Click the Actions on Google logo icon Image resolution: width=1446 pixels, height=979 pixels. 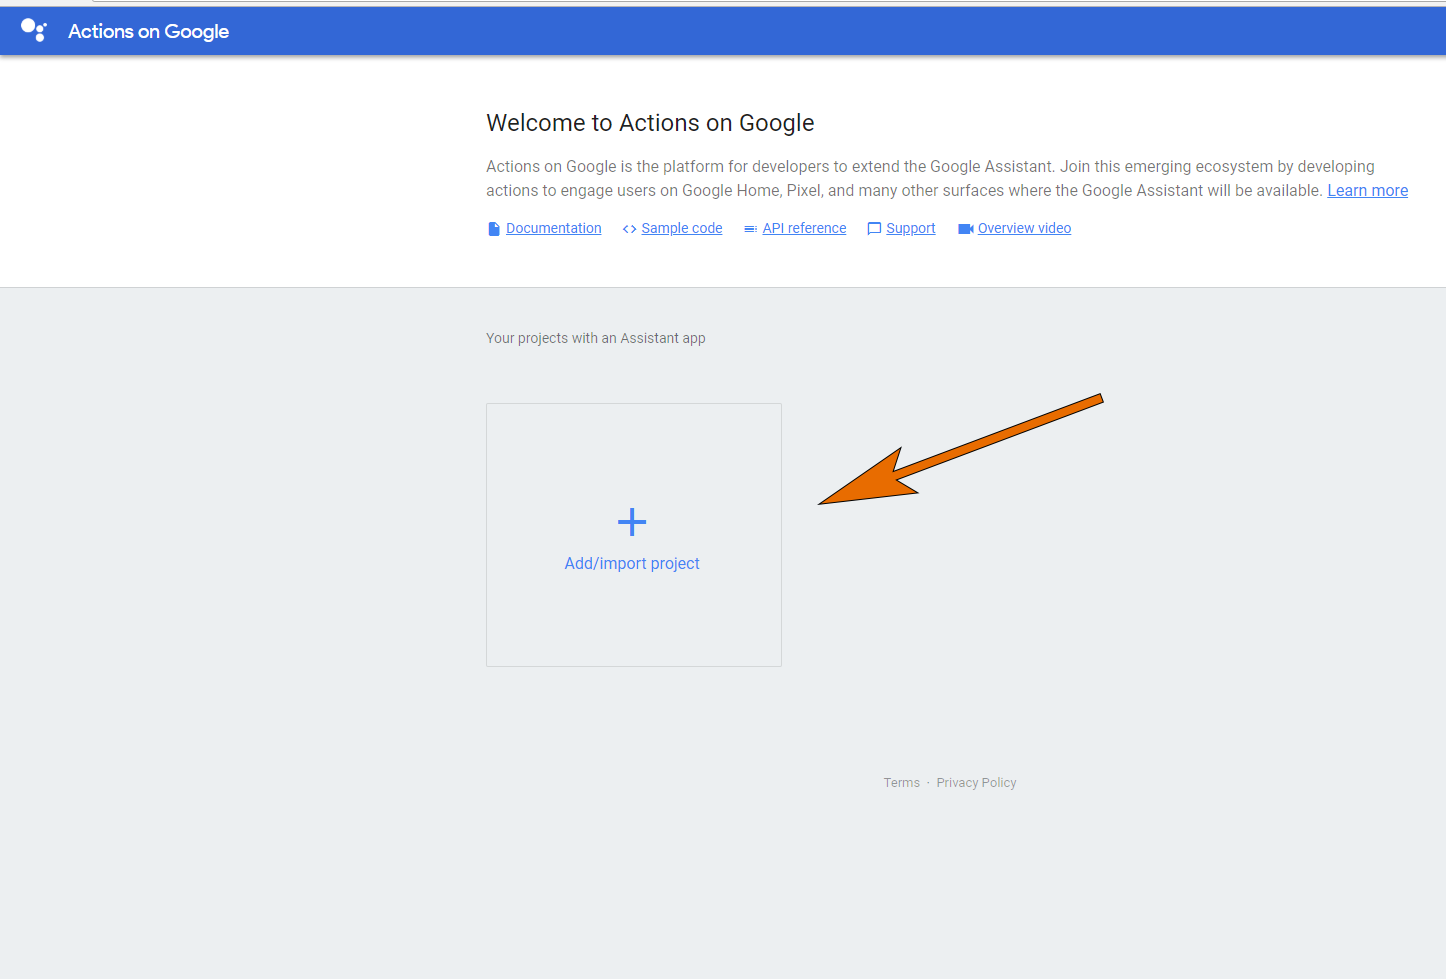[33, 29]
